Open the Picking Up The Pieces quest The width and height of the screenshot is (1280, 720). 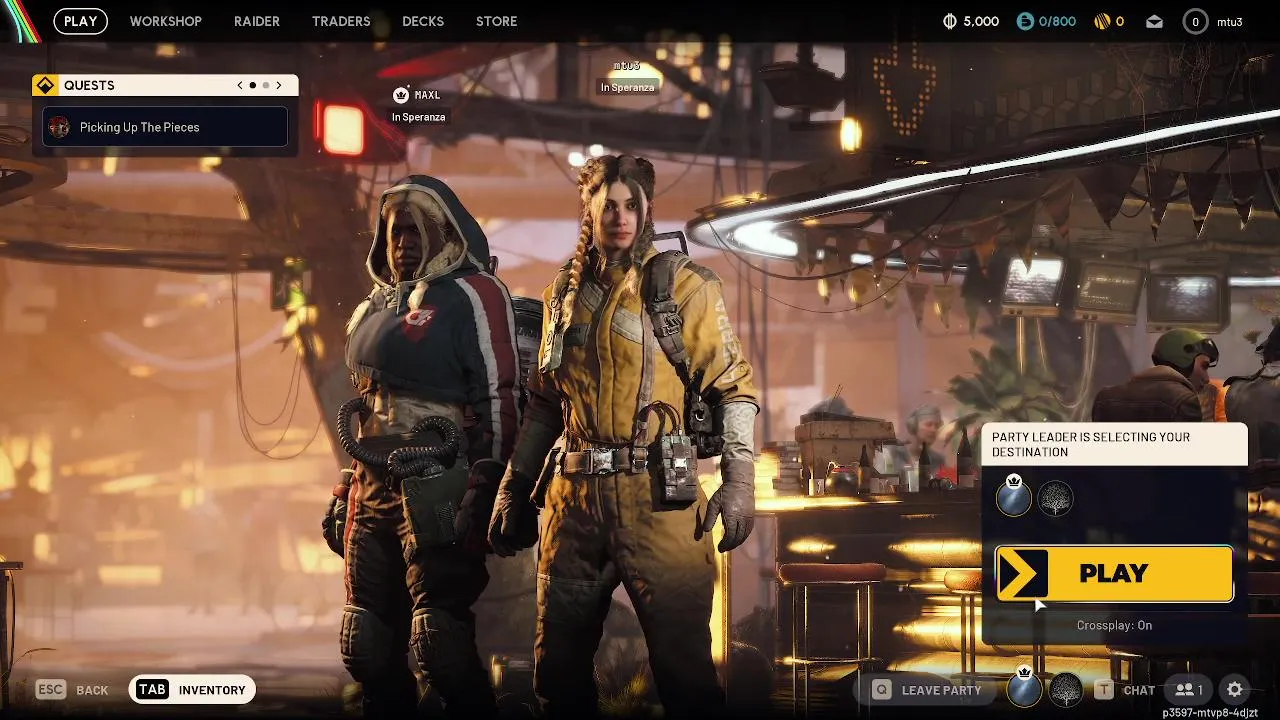coord(165,127)
